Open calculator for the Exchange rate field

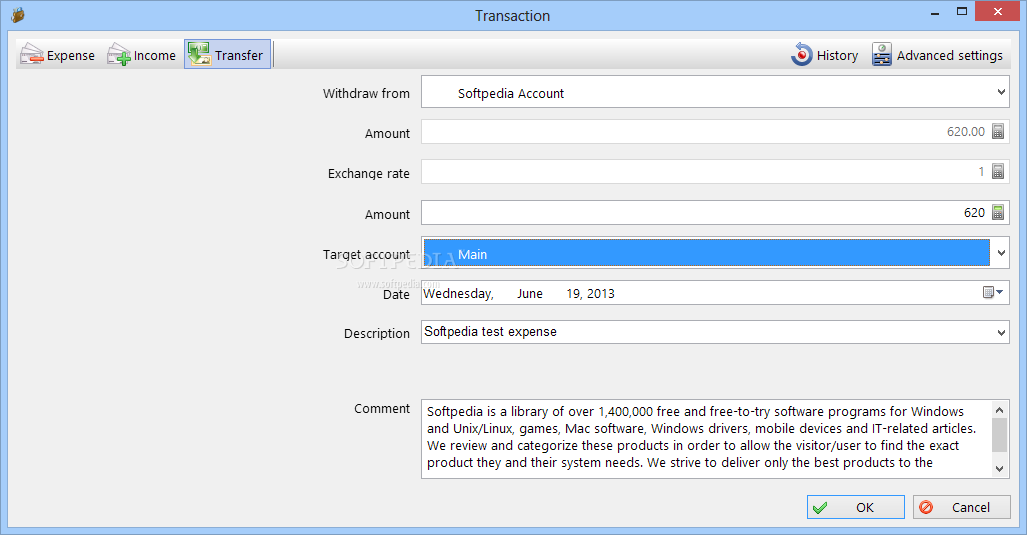click(998, 172)
